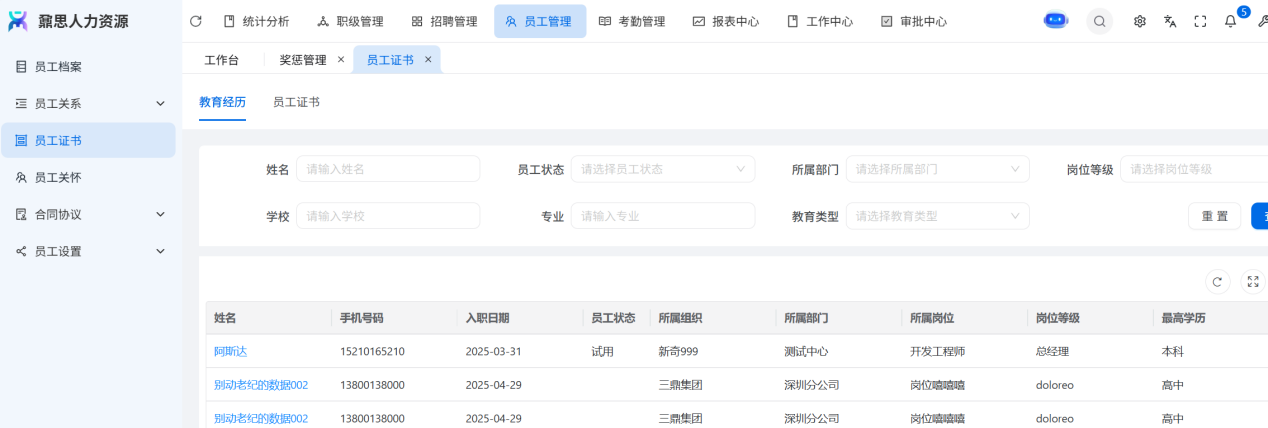Expand the table to fullscreen

point(1252,282)
